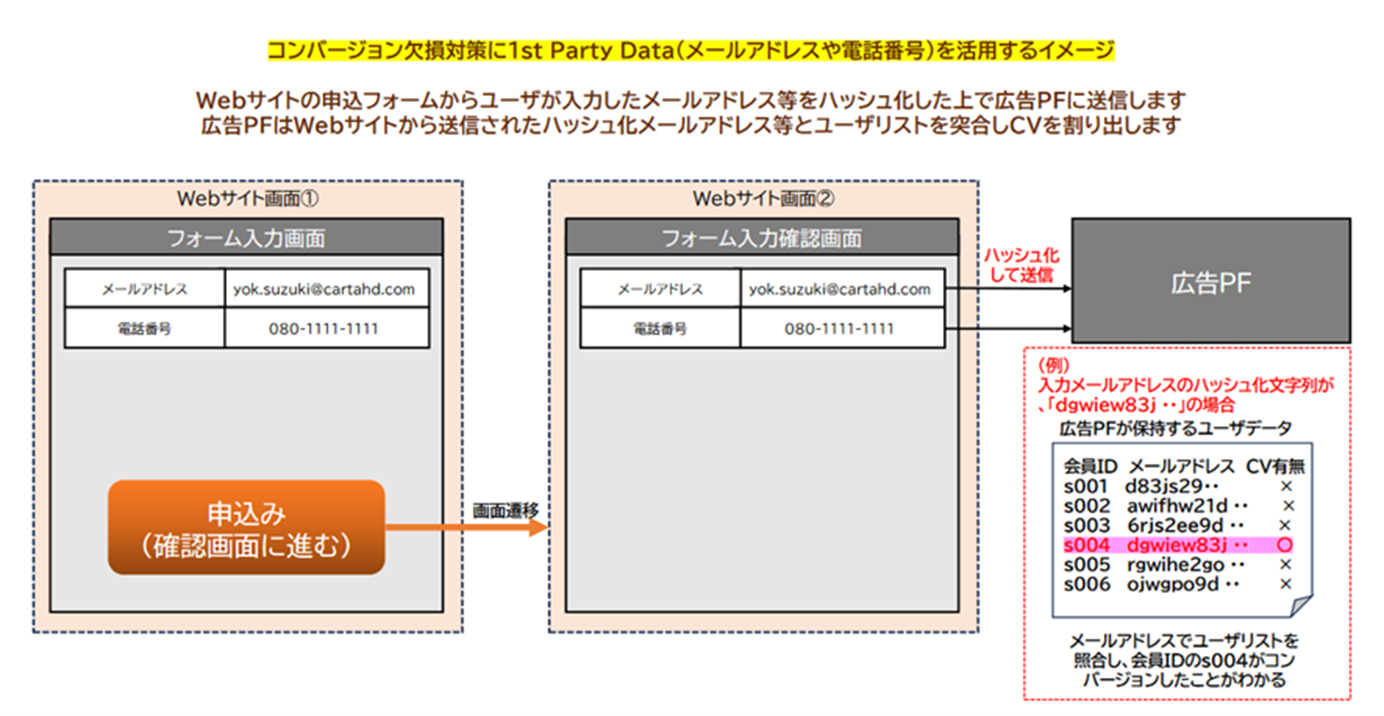Select the s006 row with ojwgpo9d
The height and width of the screenshot is (716, 1384).
(x=1177, y=584)
